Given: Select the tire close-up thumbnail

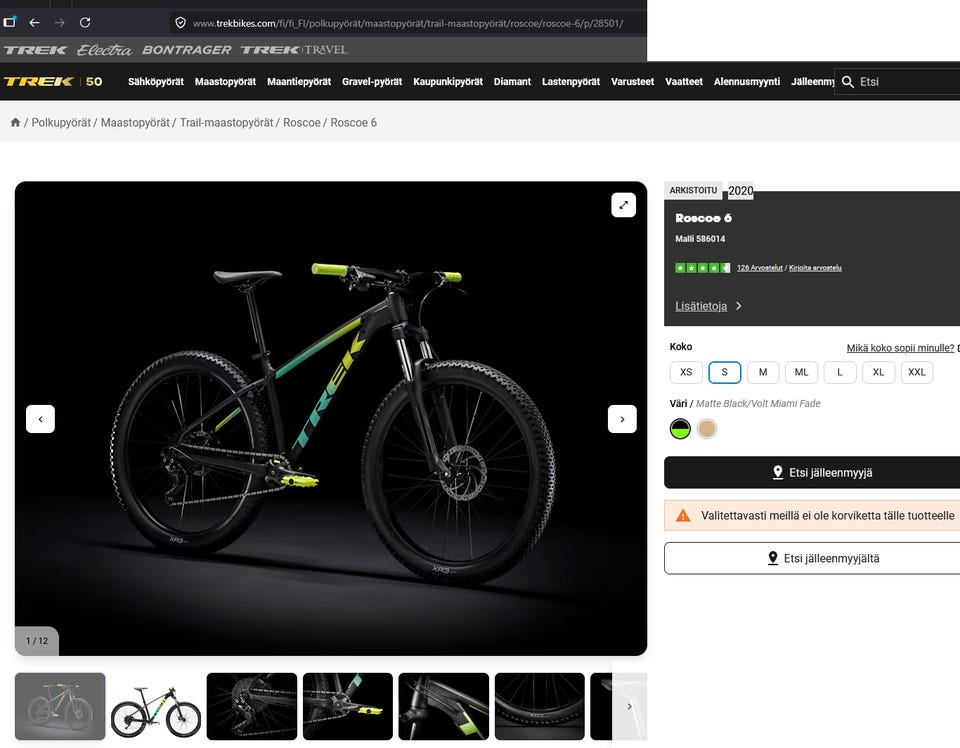Looking at the screenshot, I should [x=539, y=706].
